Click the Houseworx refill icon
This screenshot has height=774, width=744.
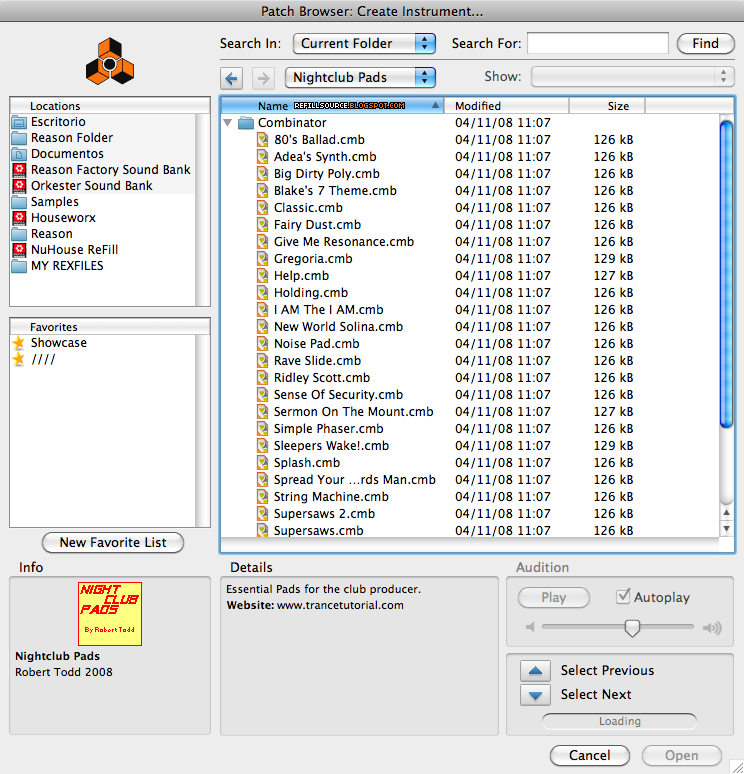tap(19, 218)
